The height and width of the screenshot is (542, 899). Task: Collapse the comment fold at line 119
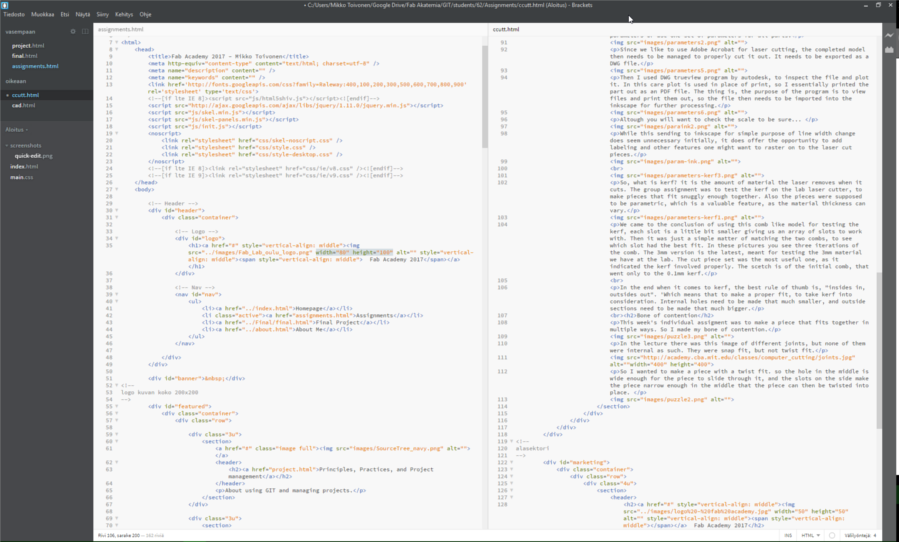(x=512, y=441)
